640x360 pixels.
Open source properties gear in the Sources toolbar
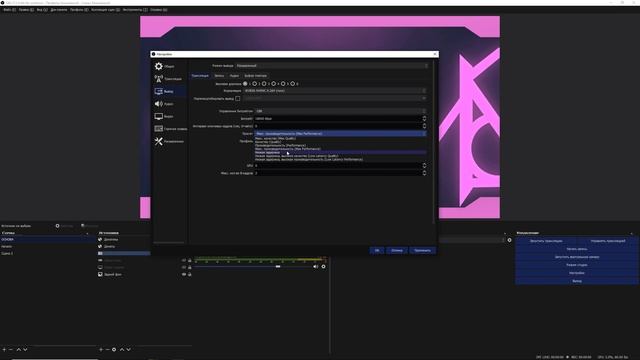pyautogui.click(x=114, y=349)
